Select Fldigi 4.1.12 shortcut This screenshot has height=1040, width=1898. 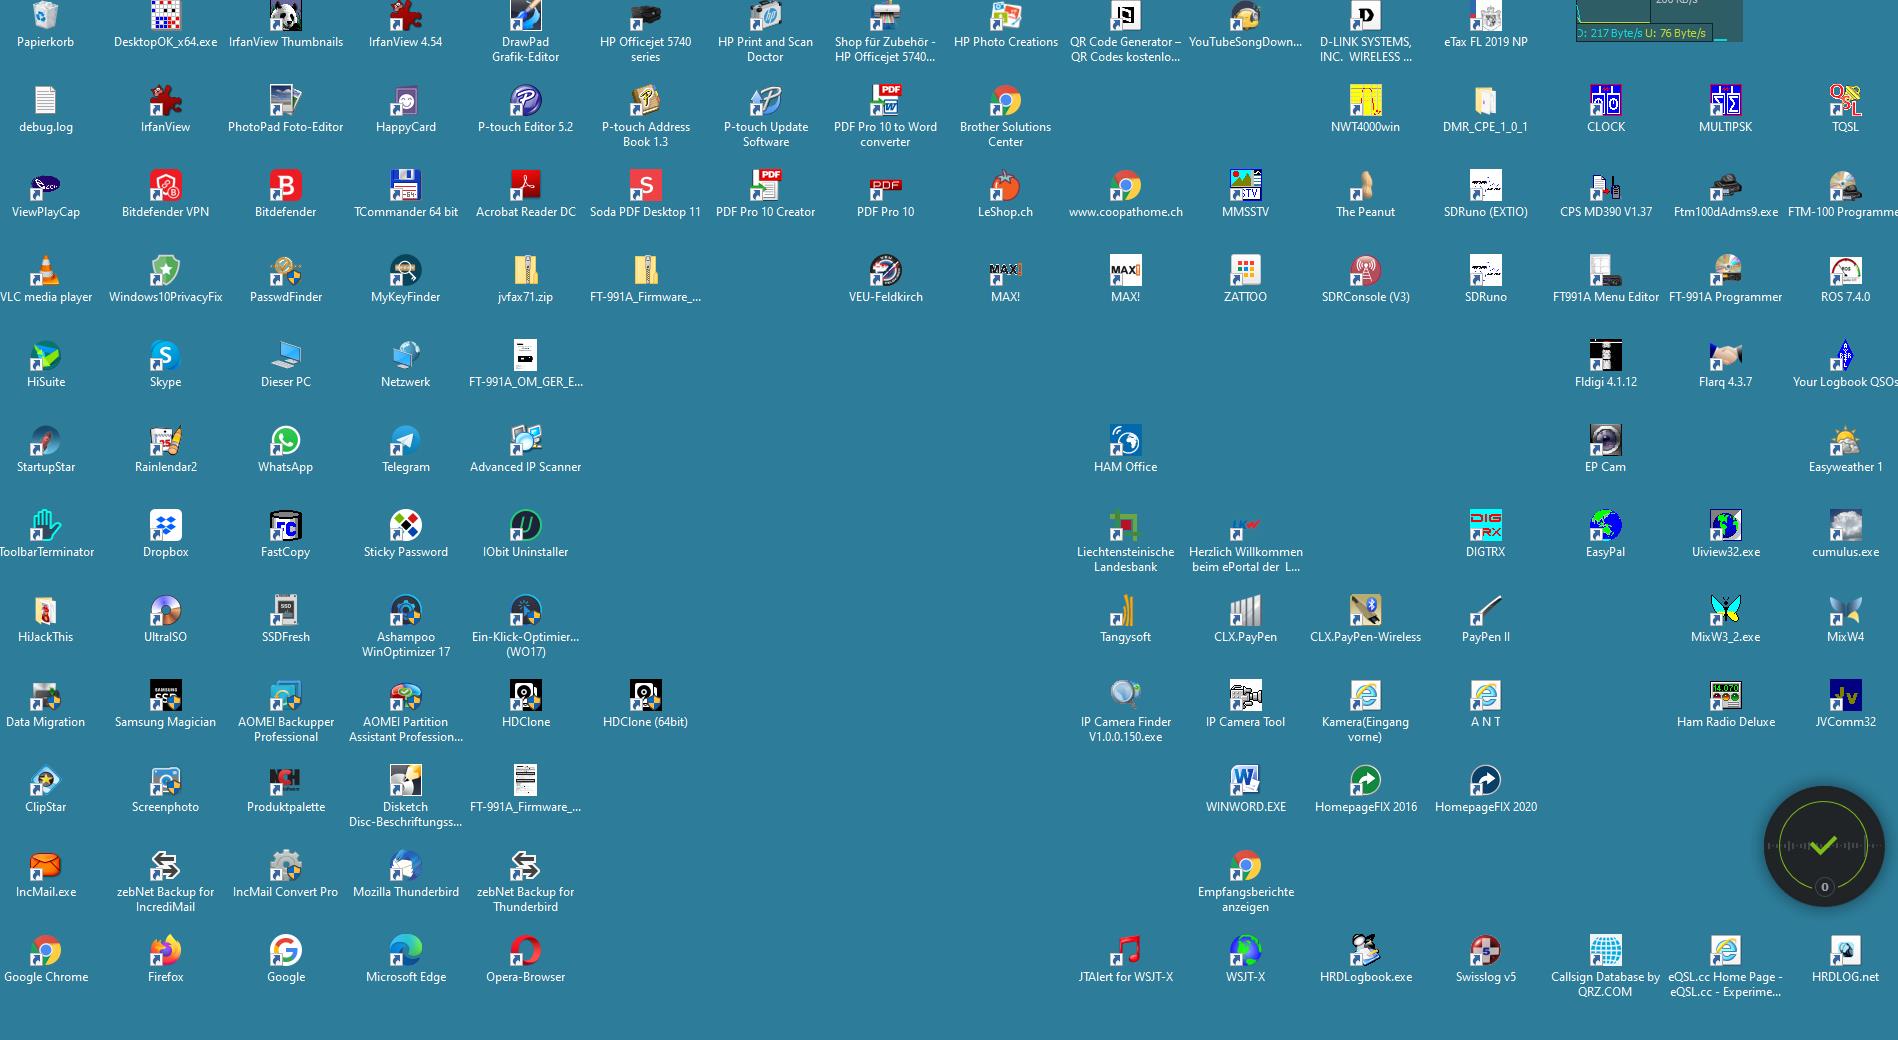[x=1606, y=356]
